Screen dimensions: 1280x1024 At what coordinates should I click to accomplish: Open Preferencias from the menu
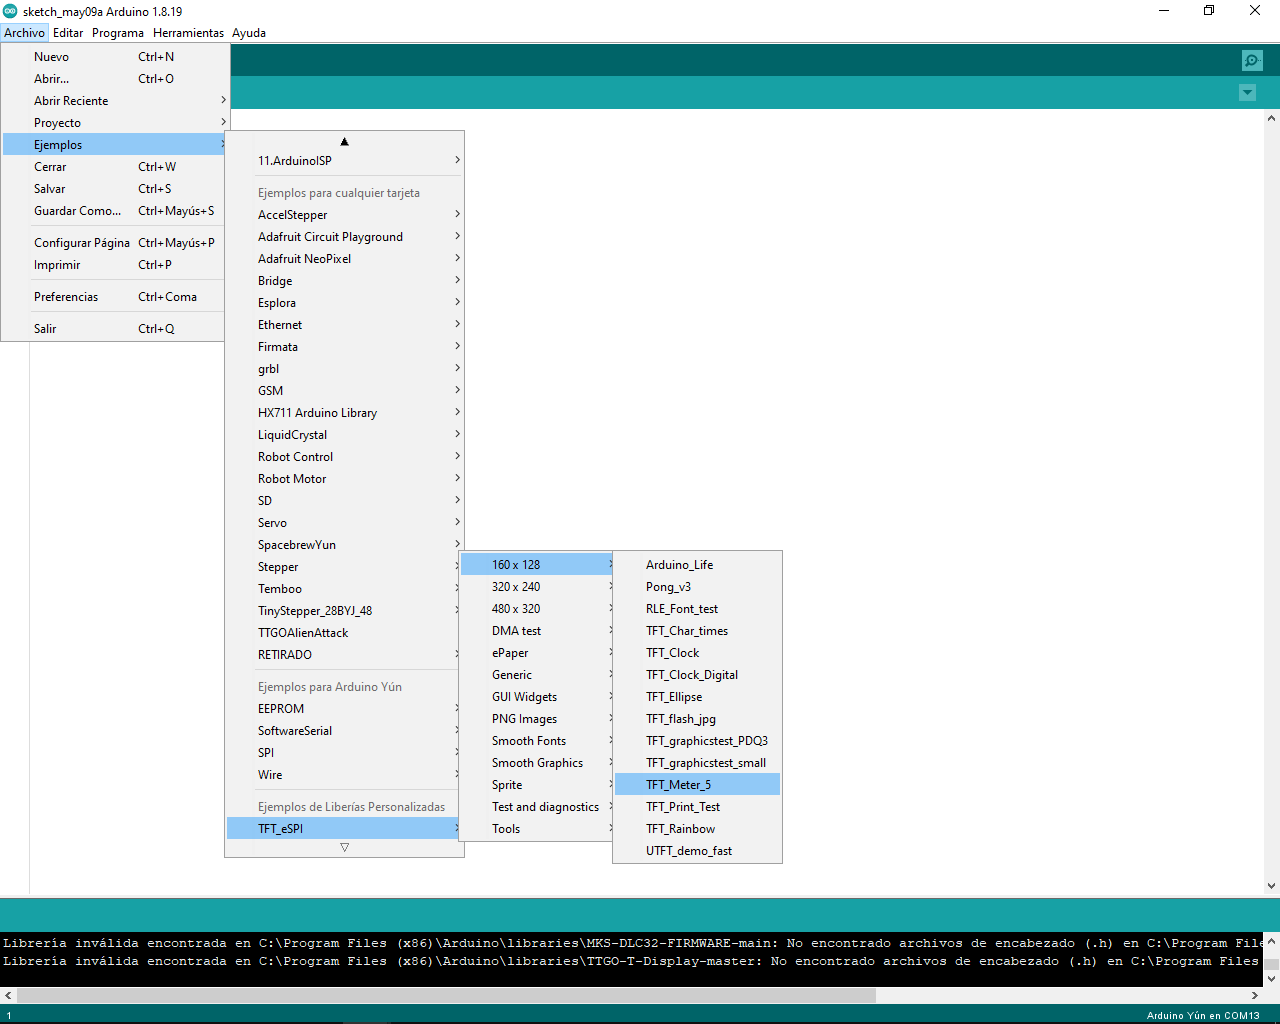pos(115,297)
